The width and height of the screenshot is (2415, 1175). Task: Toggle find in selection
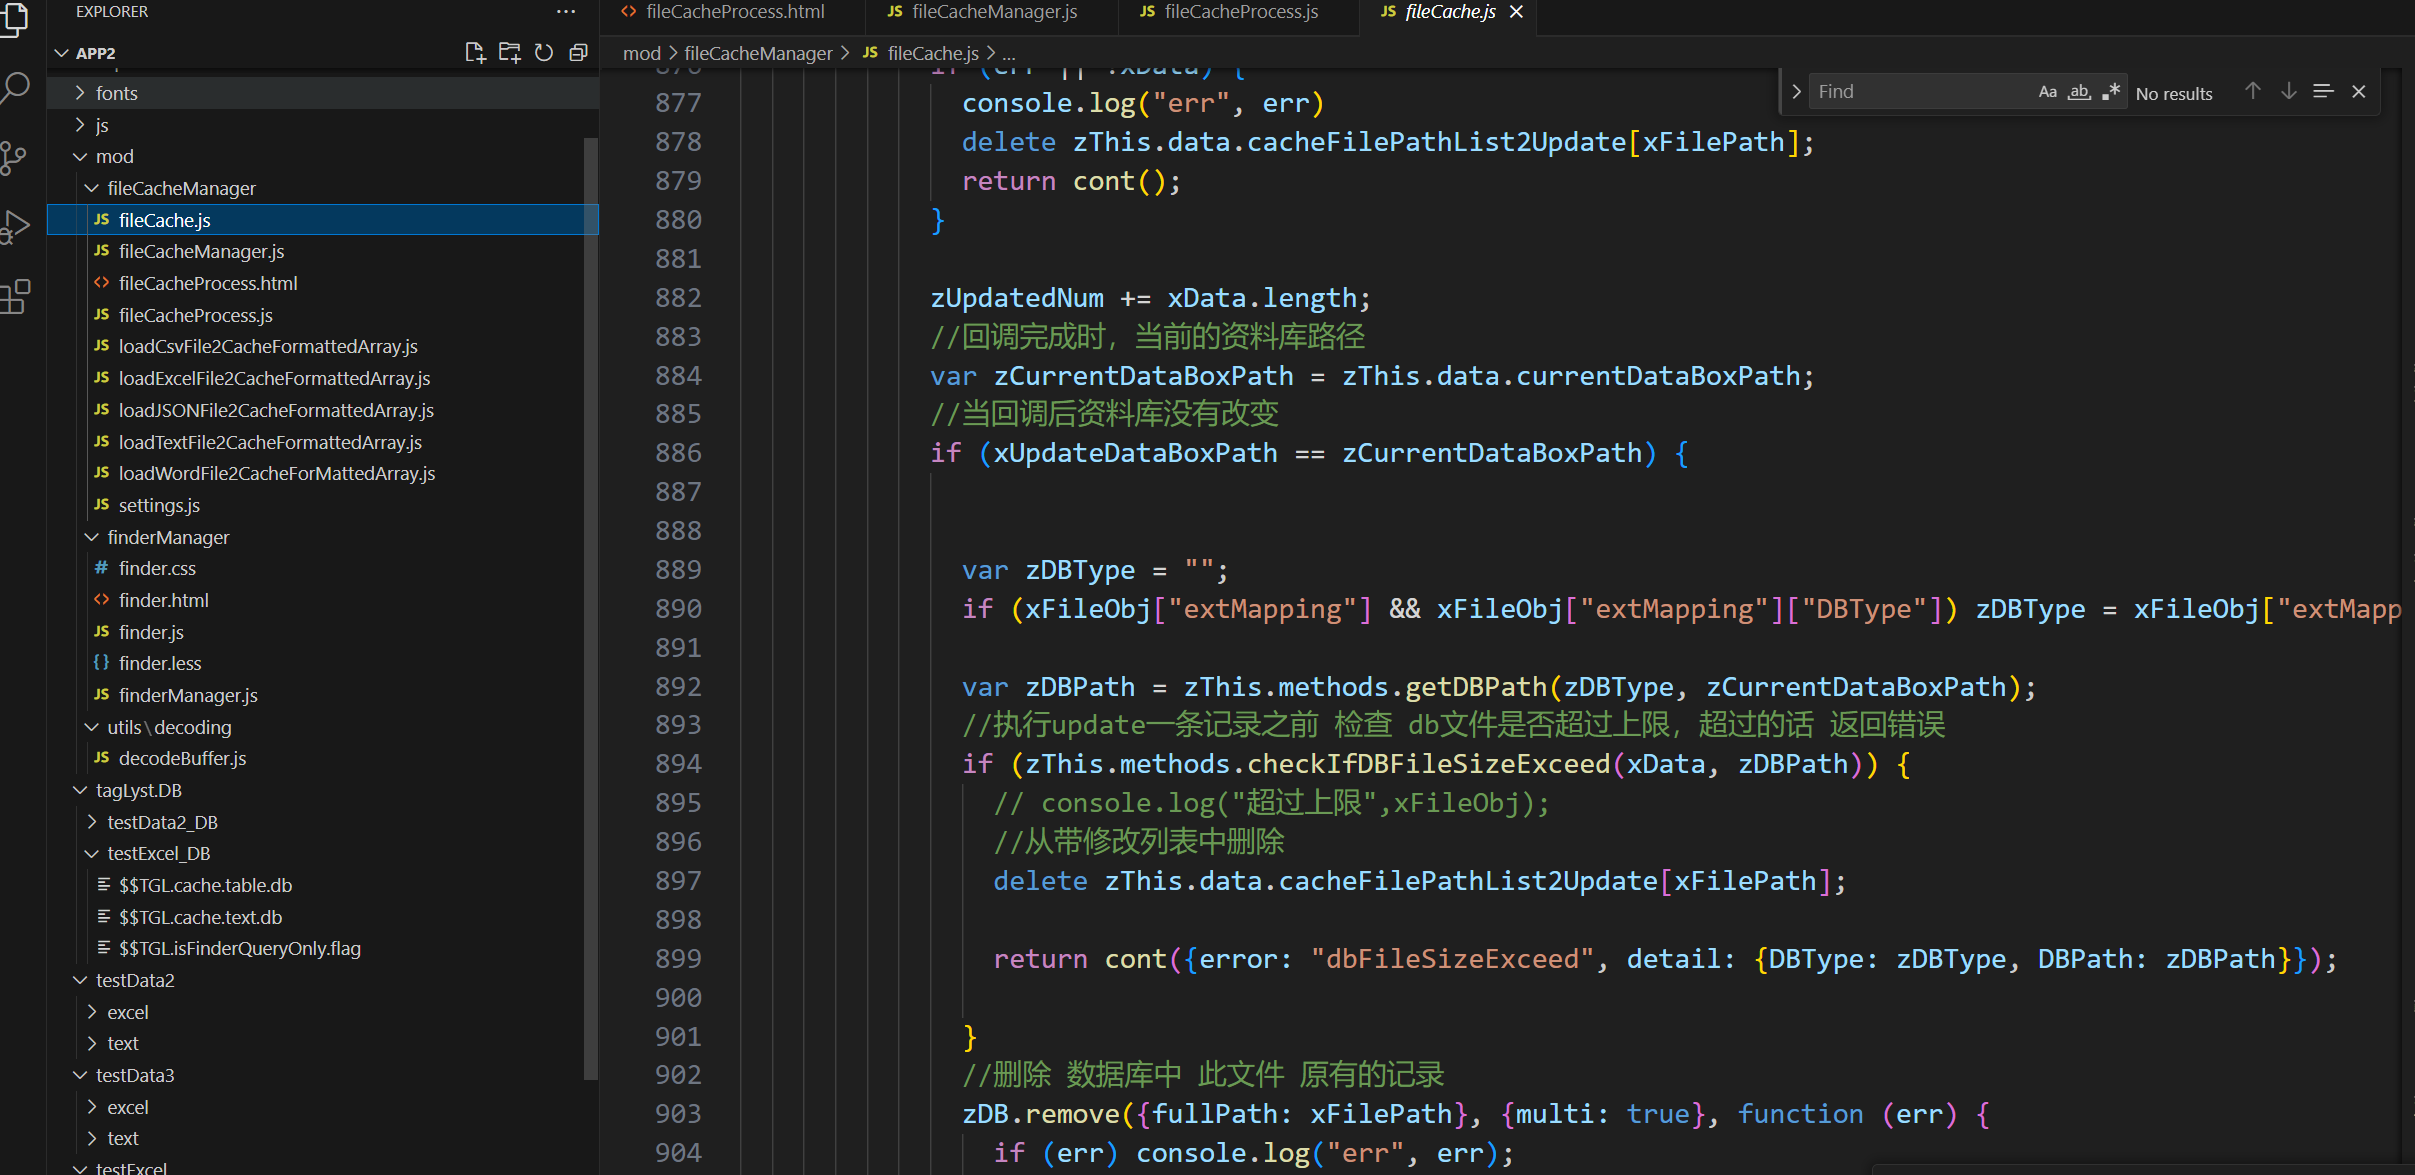click(2323, 91)
